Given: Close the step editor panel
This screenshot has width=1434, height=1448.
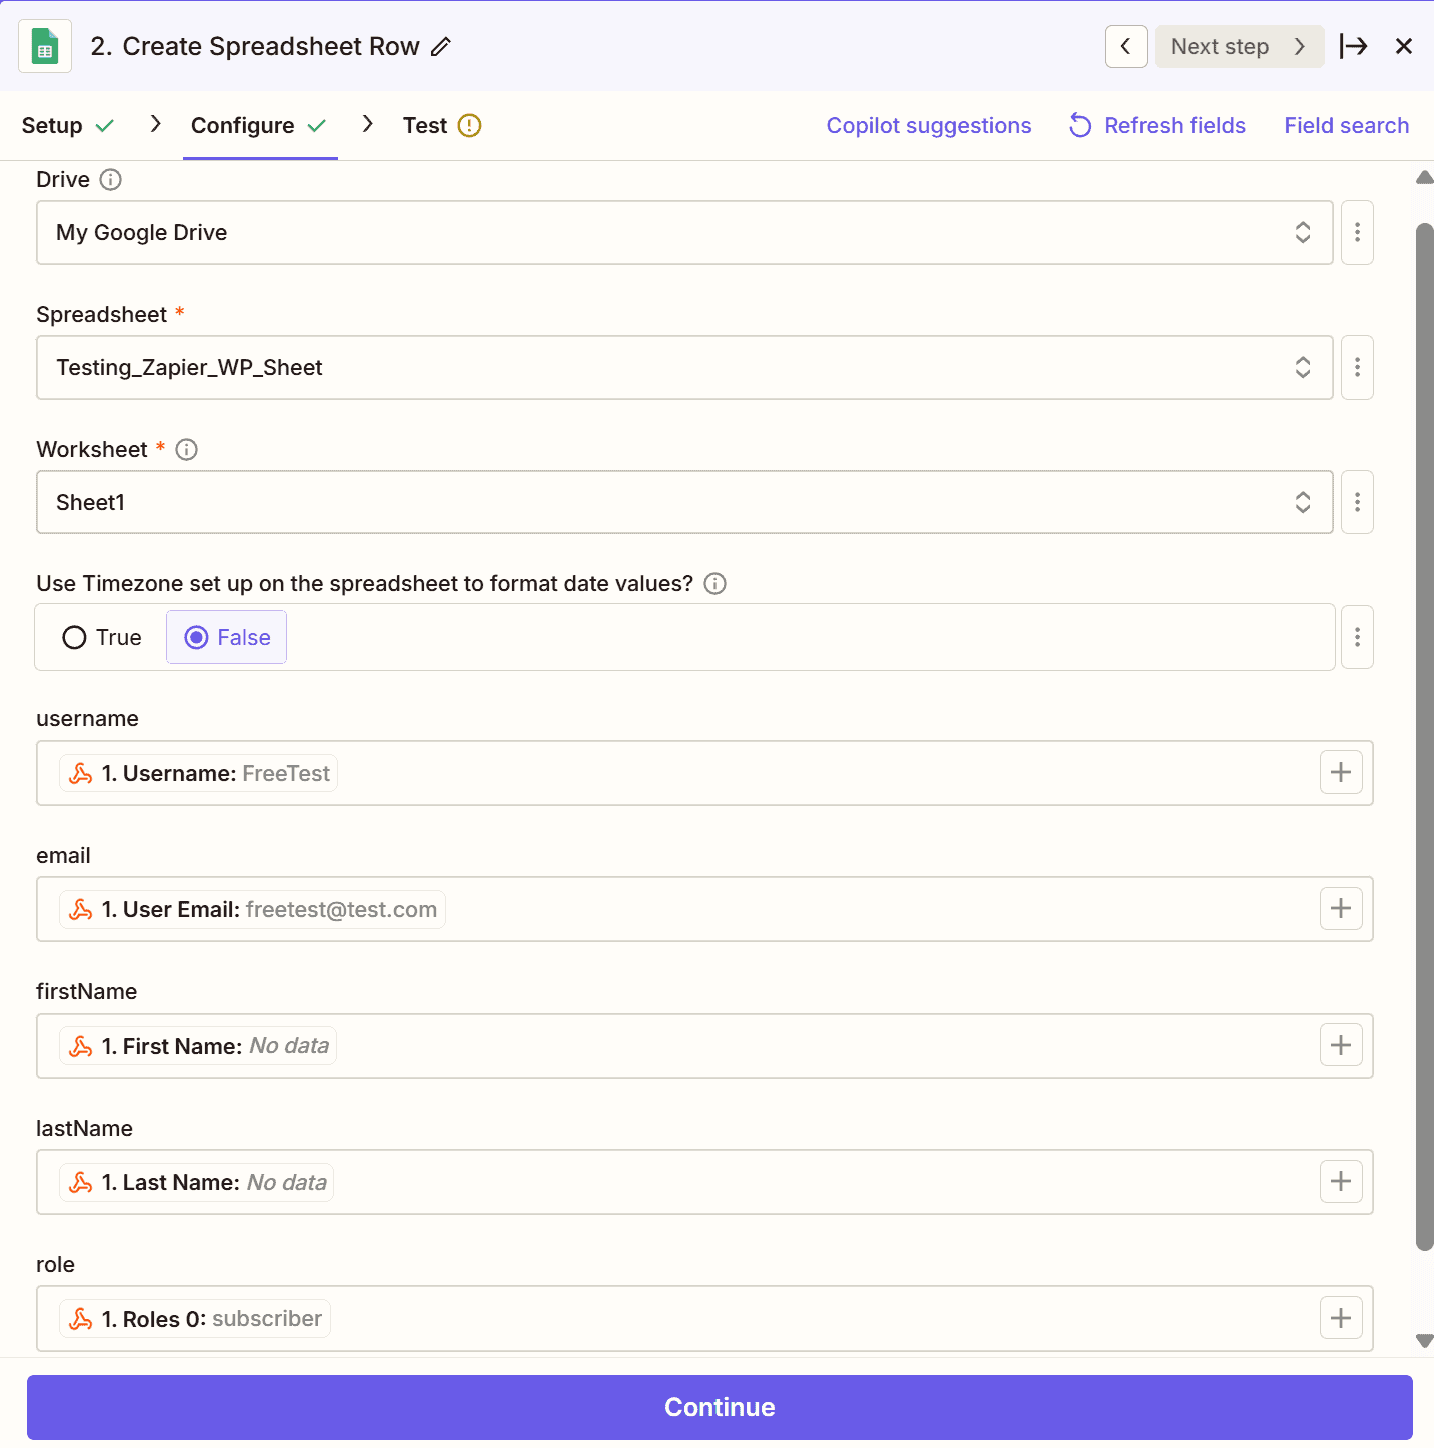Looking at the screenshot, I should point(1404,46).
